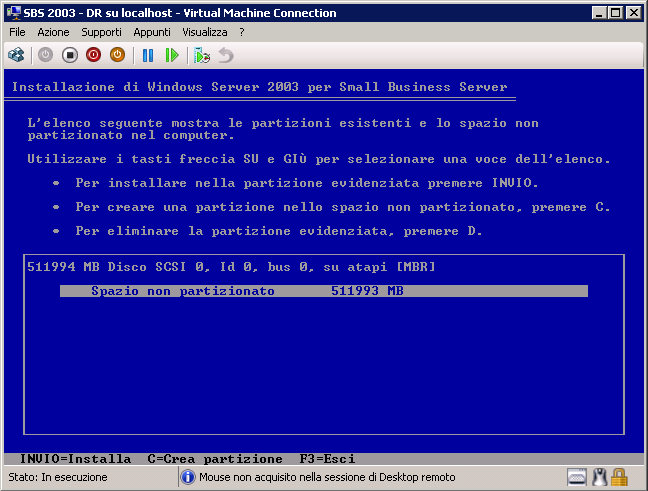Click the mouse icon in the status bar
Viewport: 648px width, 491px height.
click(599, 477)
